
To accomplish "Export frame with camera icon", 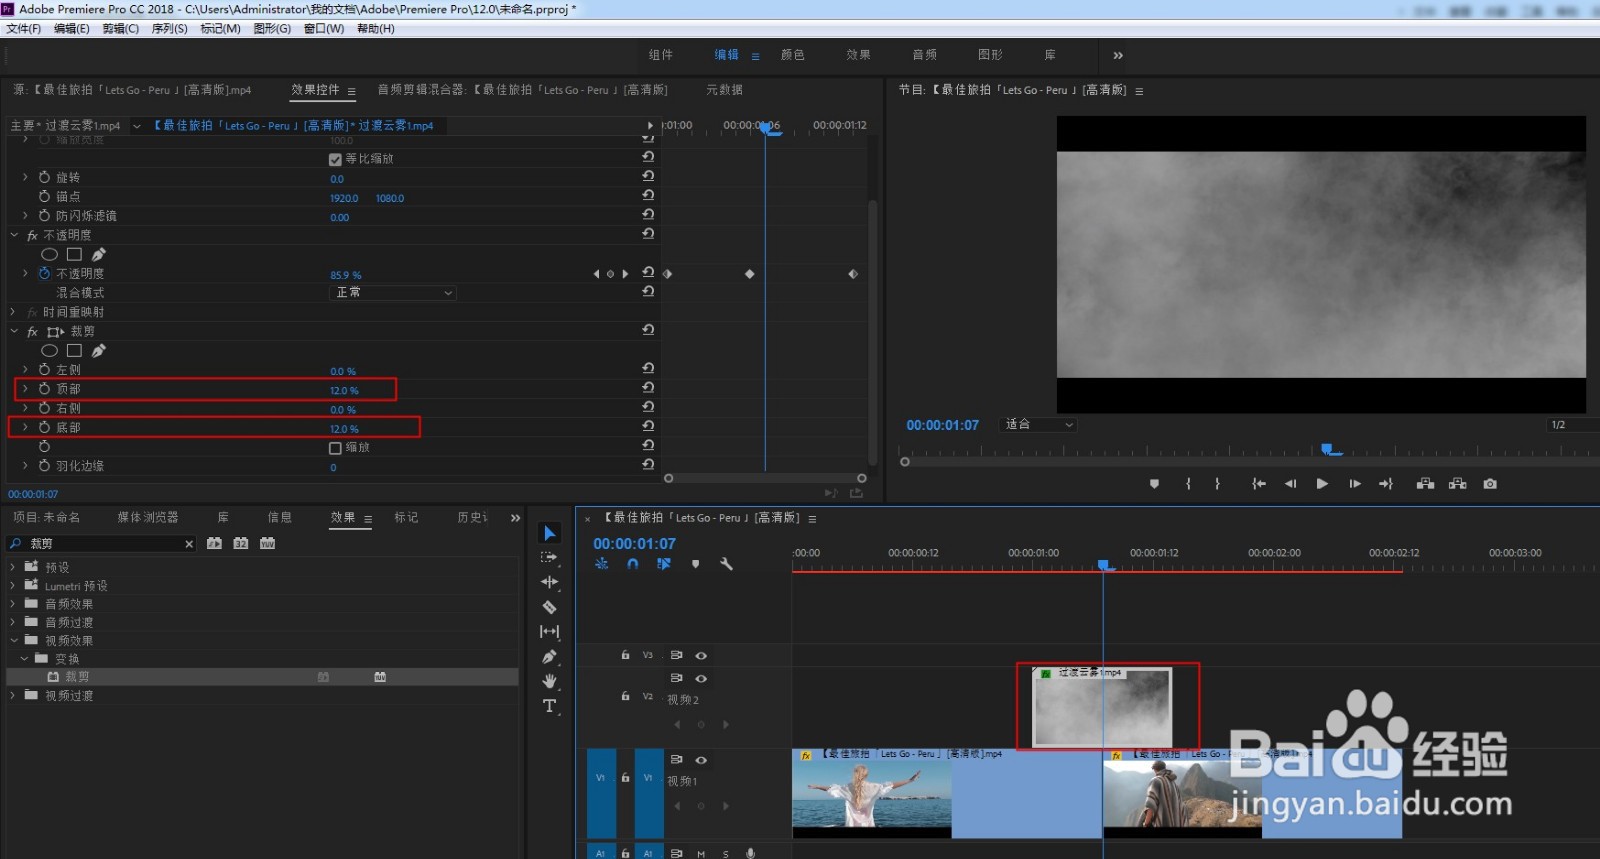I will tap(1490, 484).
